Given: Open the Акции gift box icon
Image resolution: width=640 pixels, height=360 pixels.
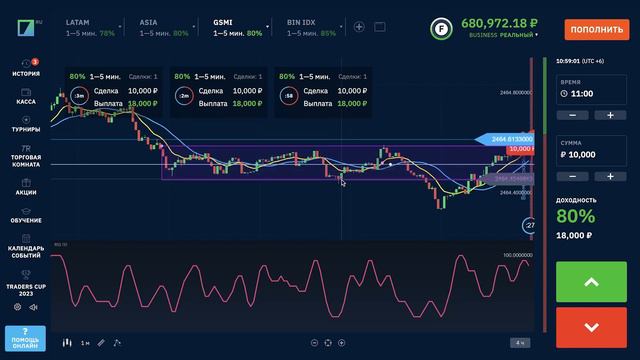Looking at the screenshot, I should (26, 182).
